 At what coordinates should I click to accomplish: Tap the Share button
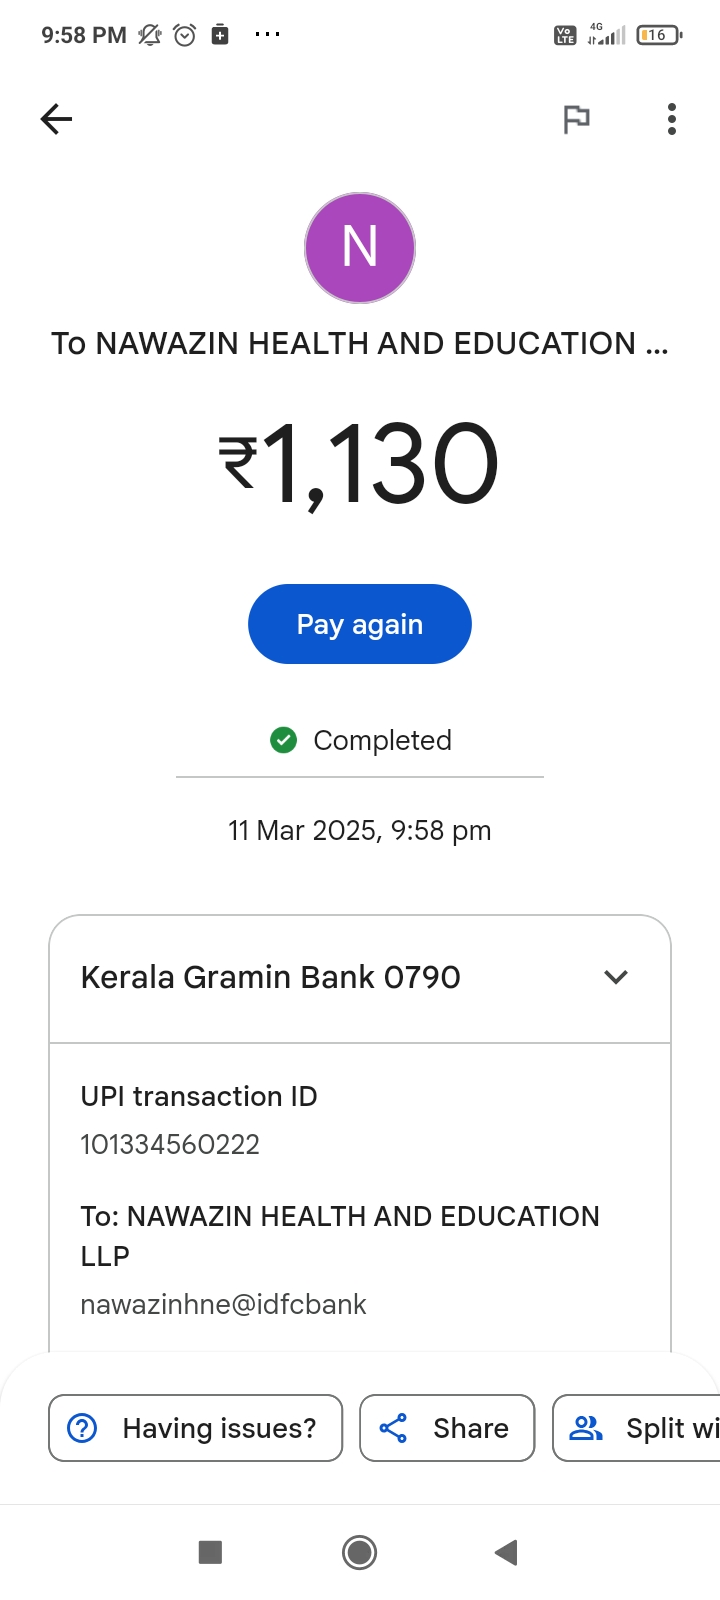tap(447, 1428)
